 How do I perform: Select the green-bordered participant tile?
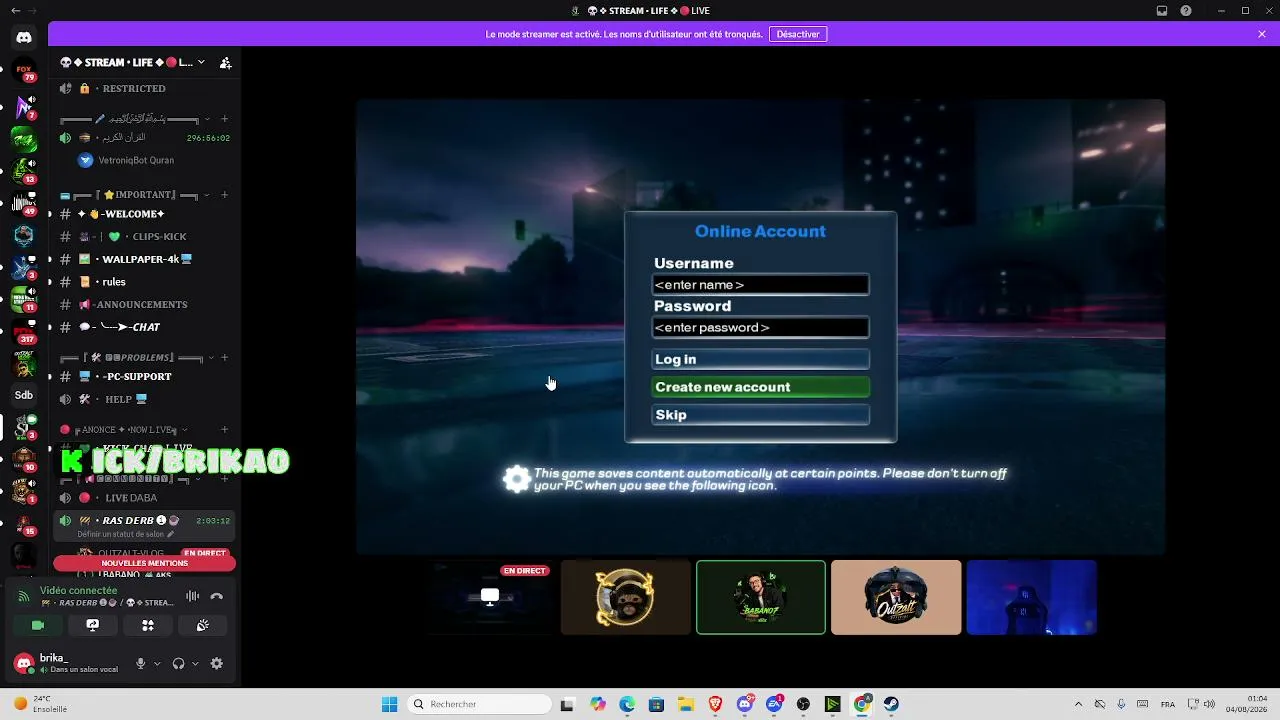pos(761,597)
